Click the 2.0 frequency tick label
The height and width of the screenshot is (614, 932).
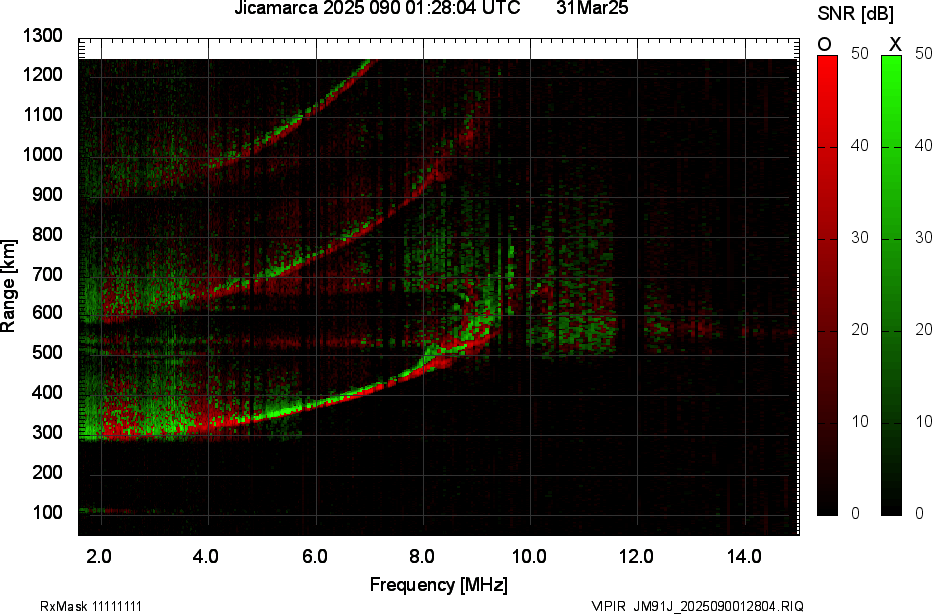(99, 556)
